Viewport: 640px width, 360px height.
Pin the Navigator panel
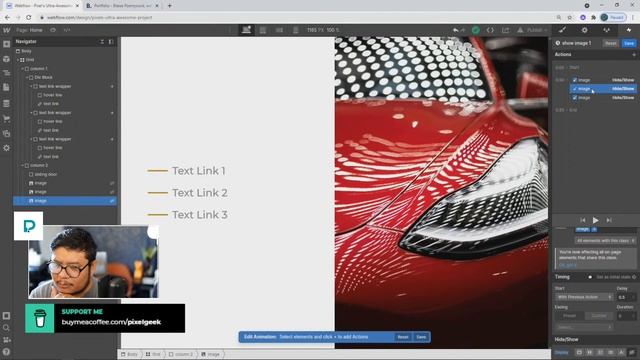[111, 42]
